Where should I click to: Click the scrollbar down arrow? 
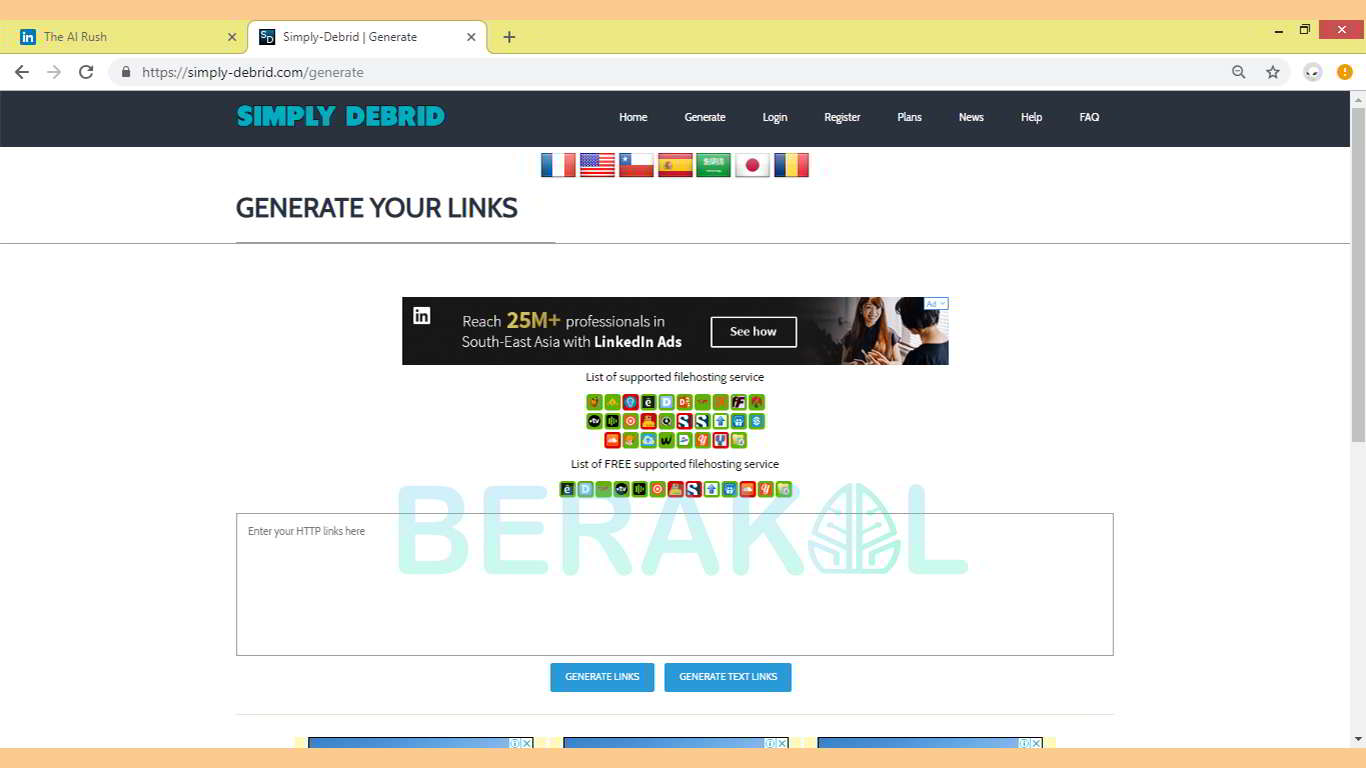1358,739
